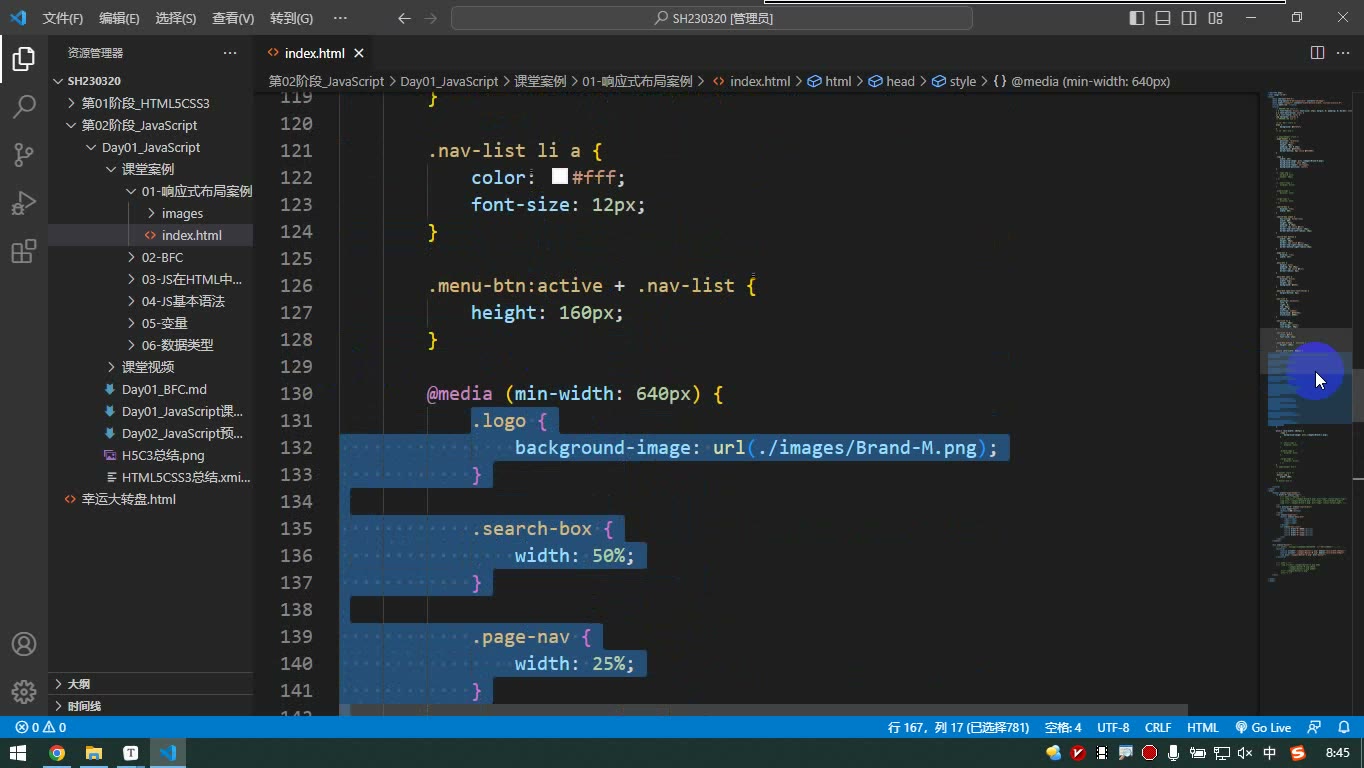The width and height of the screenshot is (1364, 768).
Task: Toggle secondary side bar visibility
Action: point(1189,18)
